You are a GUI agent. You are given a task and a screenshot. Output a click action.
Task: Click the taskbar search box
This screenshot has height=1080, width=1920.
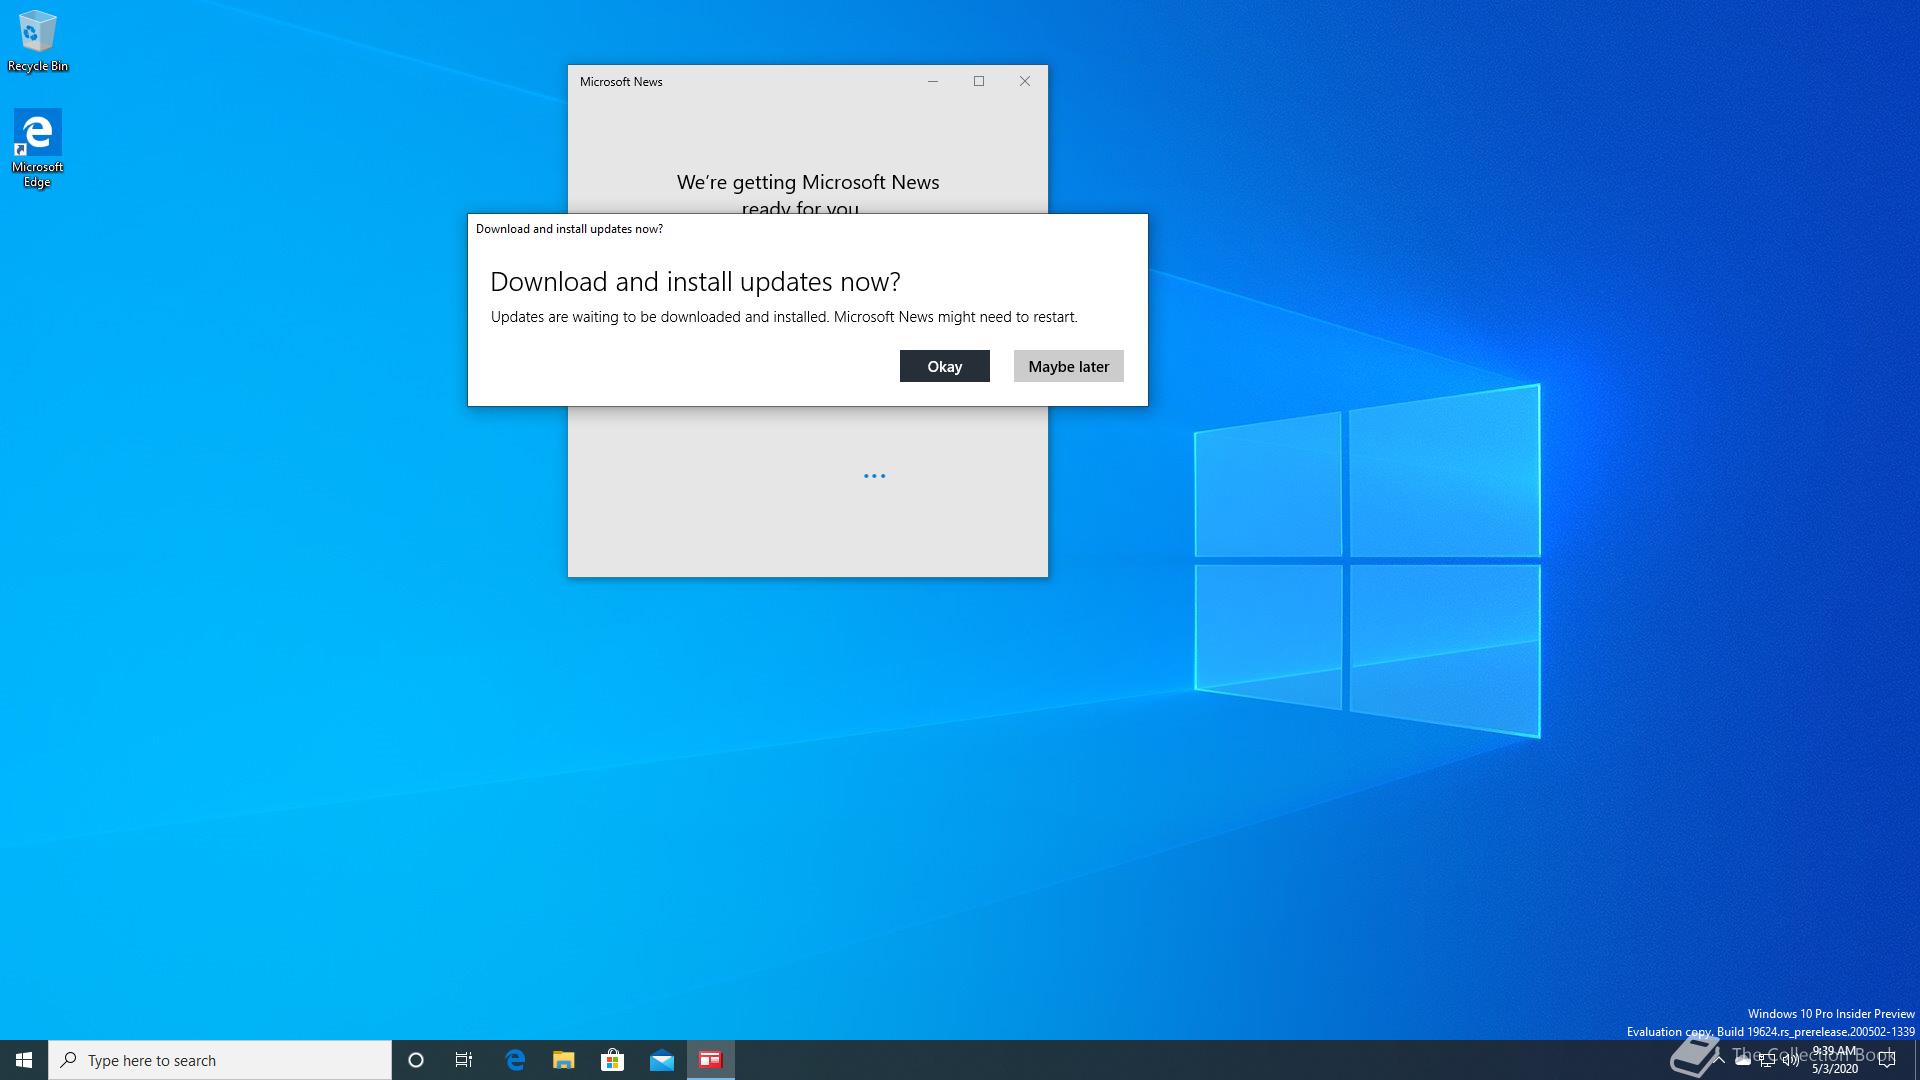pyautogui.click(x=220, y=1060)
